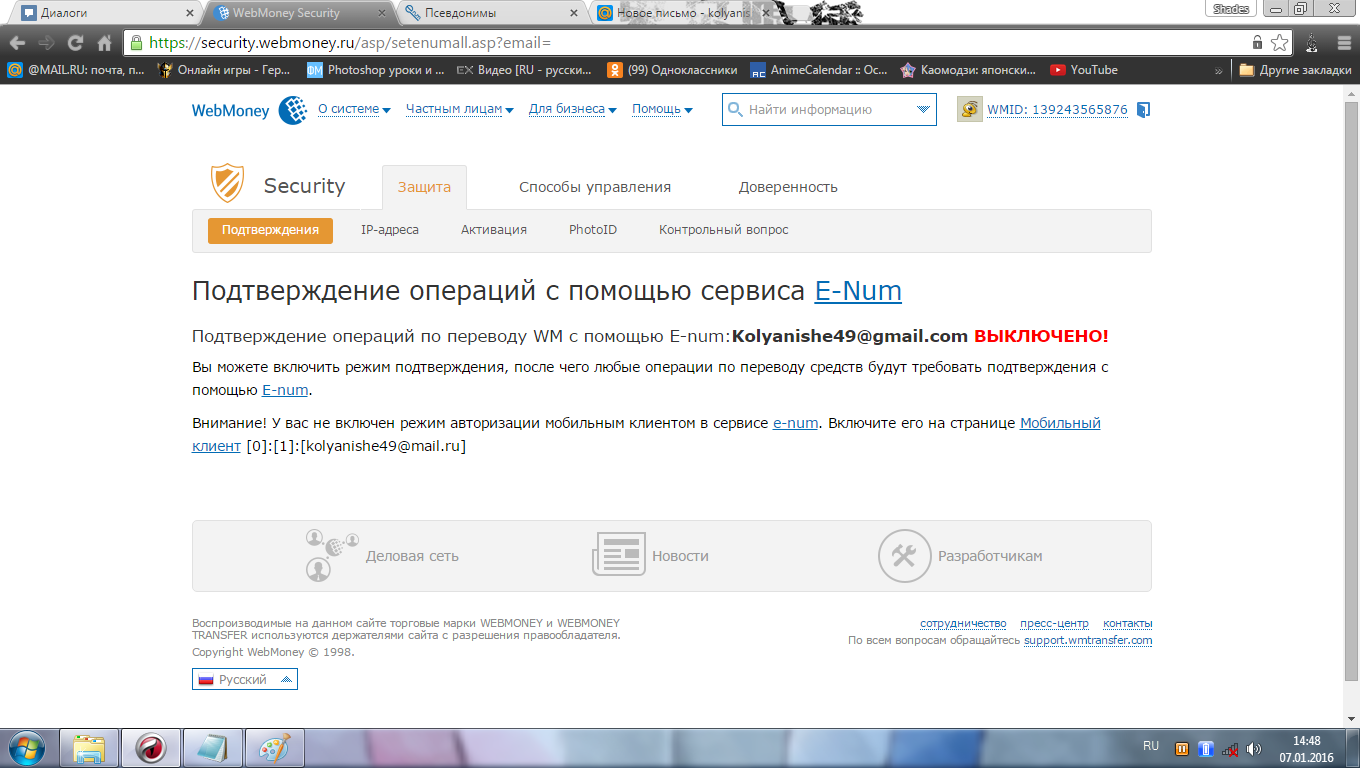Image resolution: width=1360 pixels, height=768 pixels.
Task: Reload the page with the refresh icon
Action: click(x=75, y=43)
